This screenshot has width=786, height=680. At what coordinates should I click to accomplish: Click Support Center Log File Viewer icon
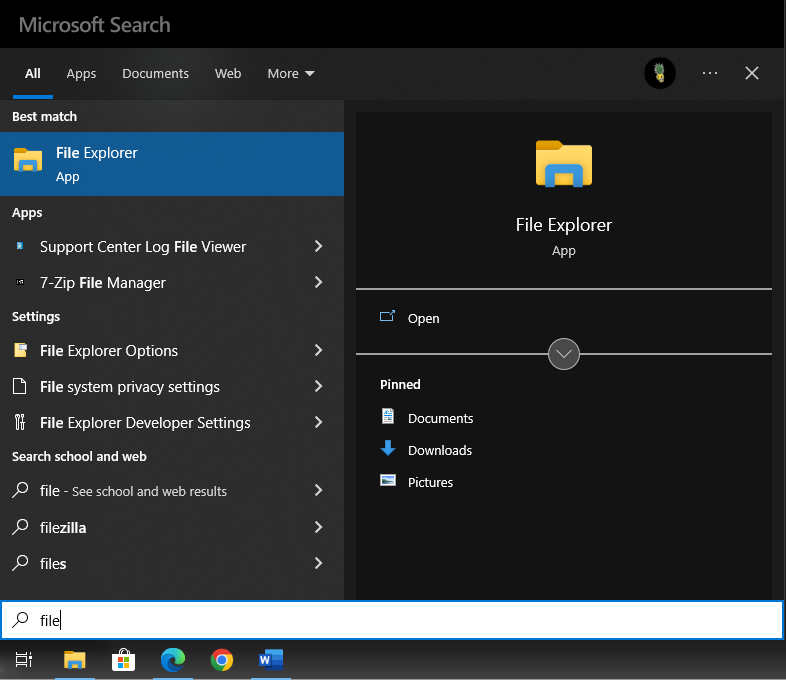point(20,246)
